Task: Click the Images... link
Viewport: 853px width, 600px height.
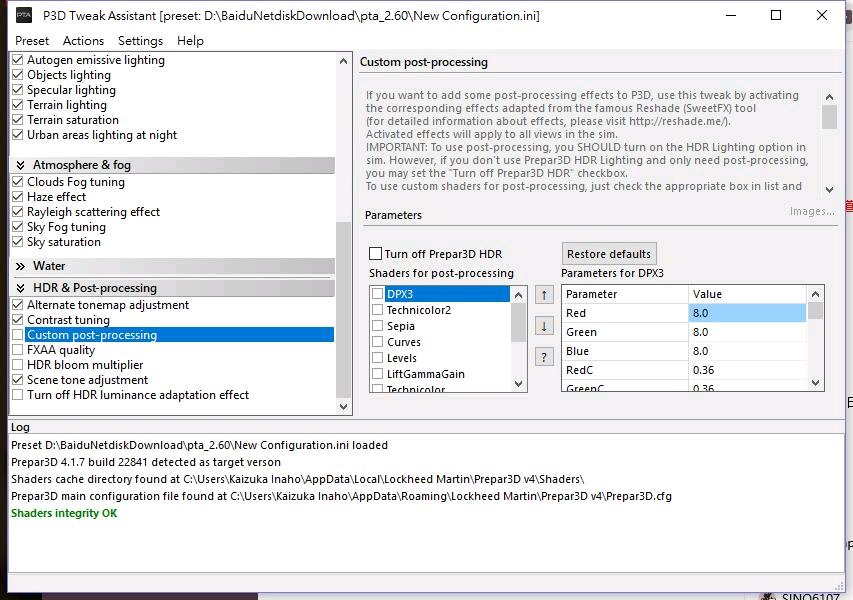Action: point(812,211)
